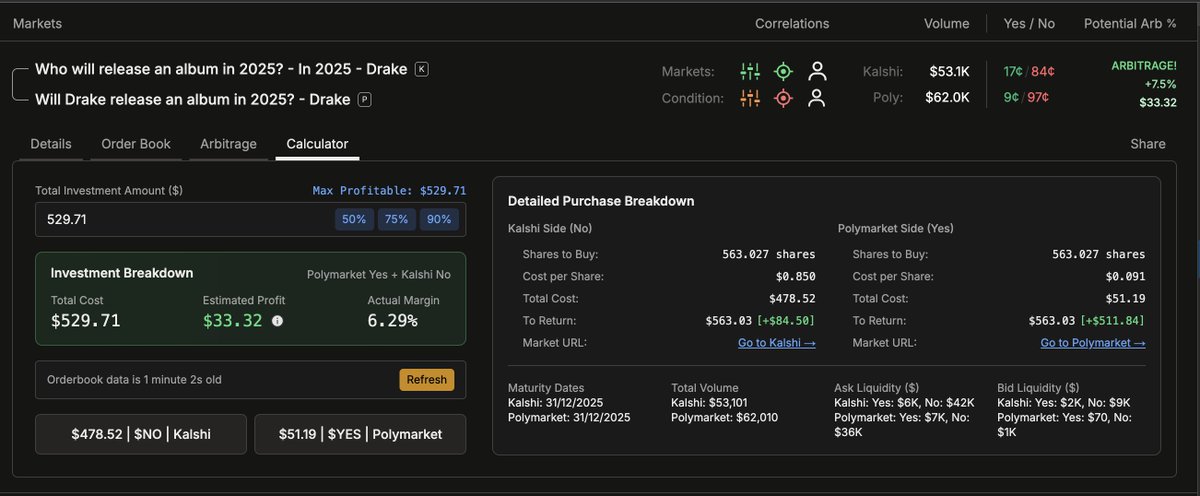Click Polymarket side cost per share $0.091
The width and height of the screenshot is (1200, 496).
click(x=1124, y=277)
